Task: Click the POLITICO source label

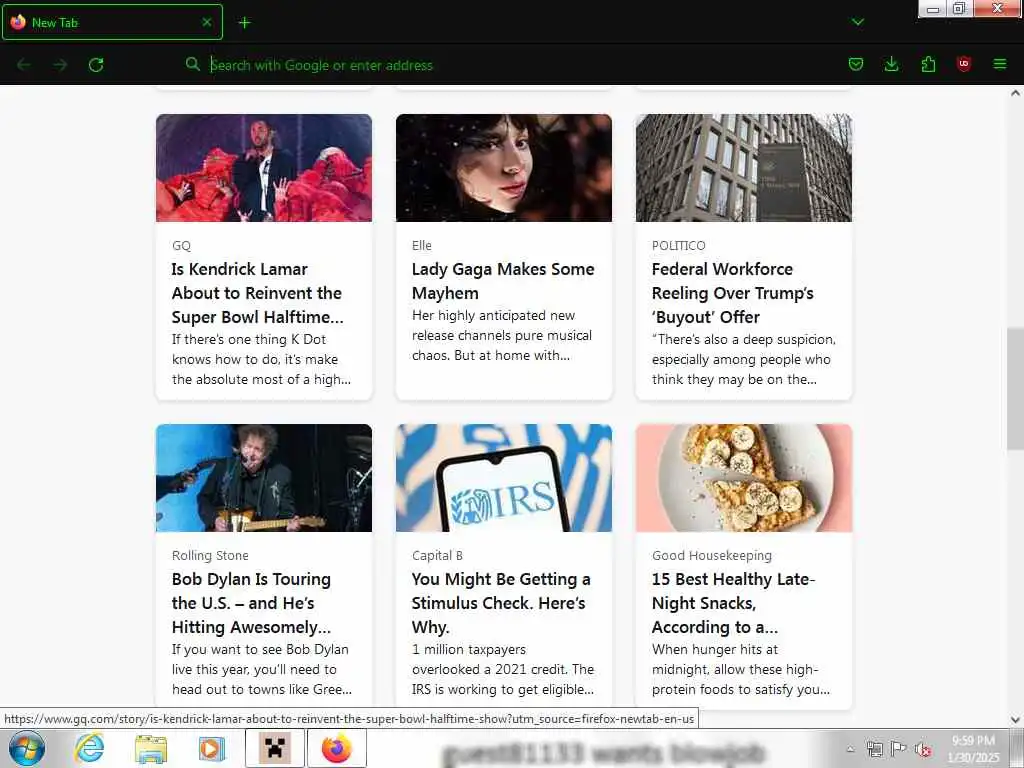Action: coord(679,246)
